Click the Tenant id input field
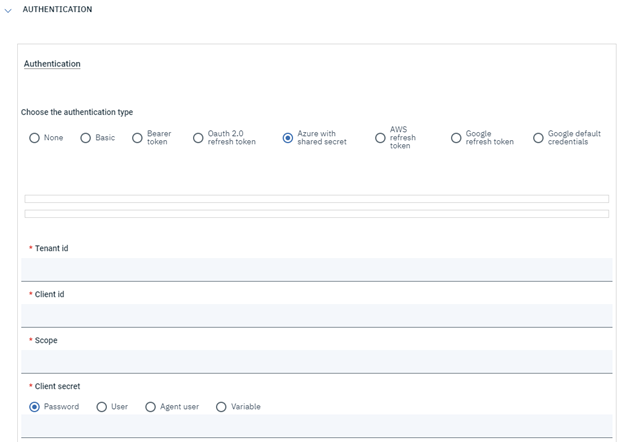Image resolution: width=624 pixels, height=442 pixels. point(316,269)
